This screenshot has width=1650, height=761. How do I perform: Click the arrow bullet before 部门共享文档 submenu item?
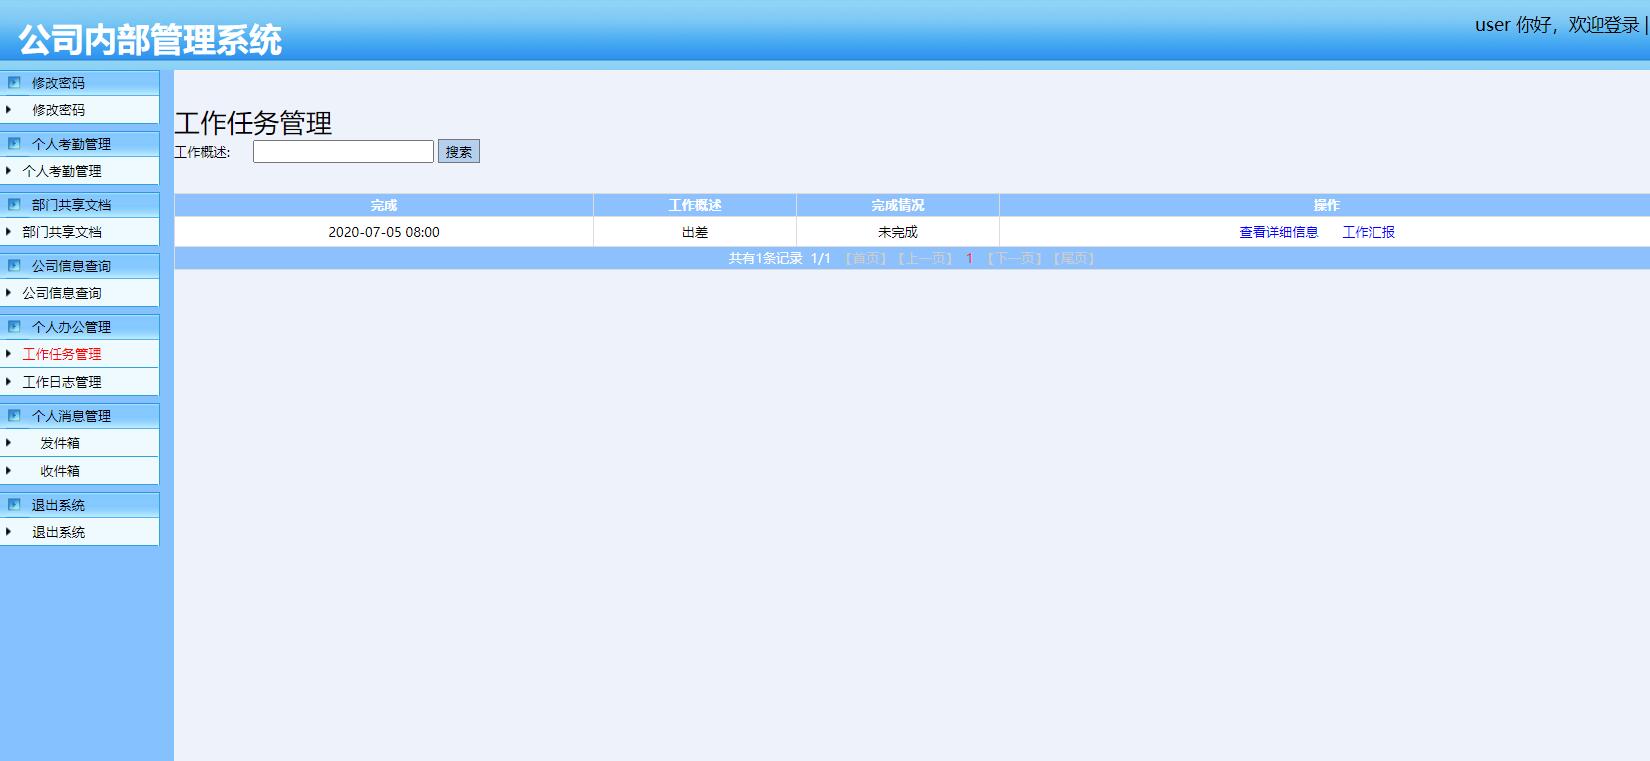click(x=8, y=232)
